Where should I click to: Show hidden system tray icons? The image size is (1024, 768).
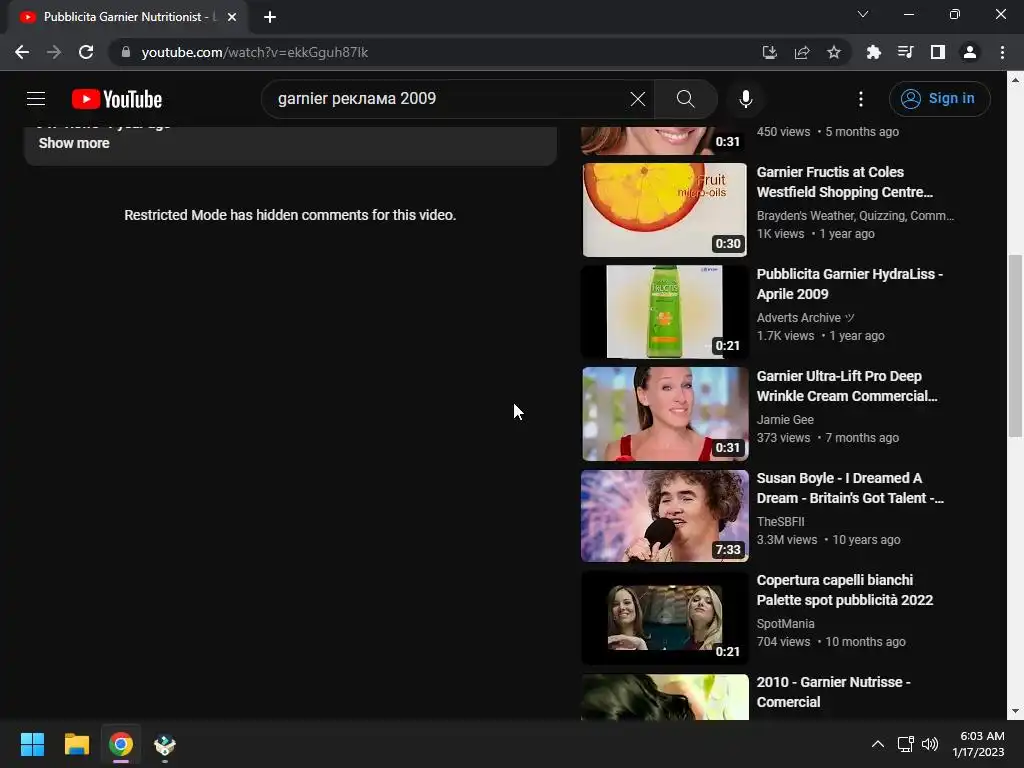[878, 744]
